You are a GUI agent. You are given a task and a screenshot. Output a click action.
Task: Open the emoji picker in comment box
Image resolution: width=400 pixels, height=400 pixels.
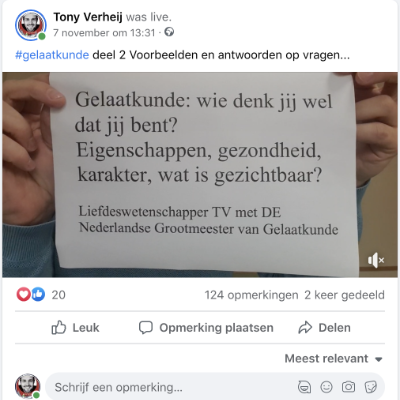point(326,387)
